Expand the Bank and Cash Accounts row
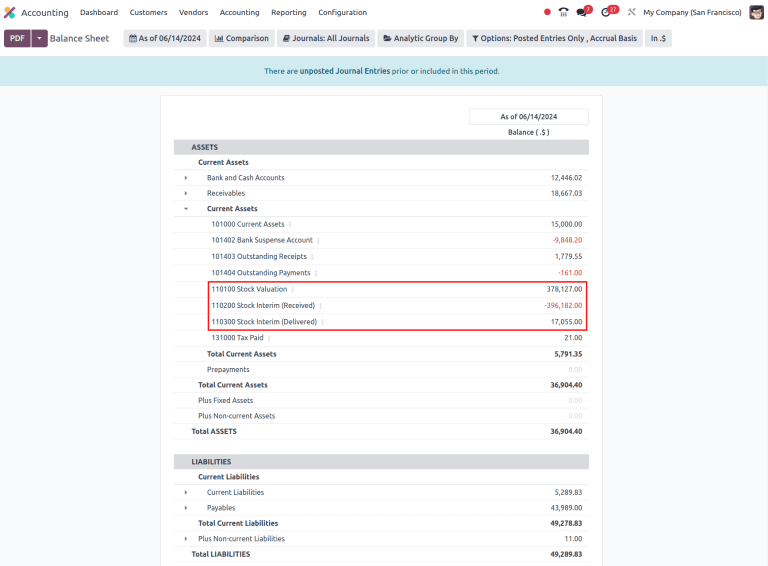 pos(186,178)
